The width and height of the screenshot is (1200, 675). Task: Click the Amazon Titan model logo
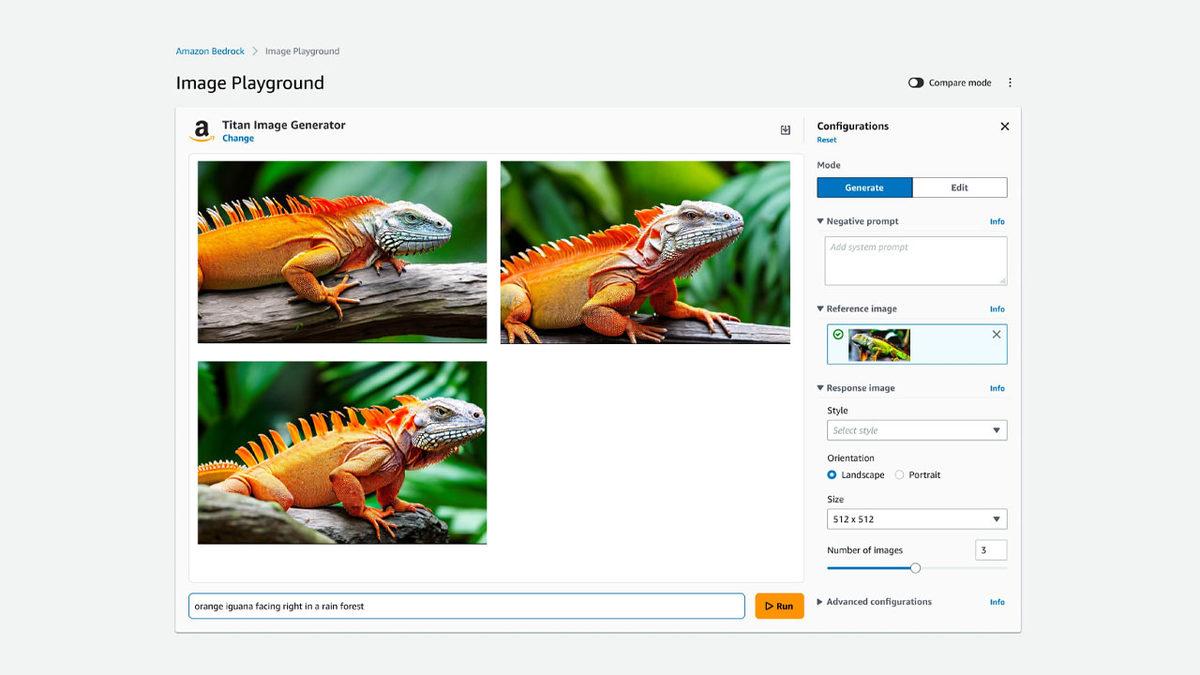201,128
